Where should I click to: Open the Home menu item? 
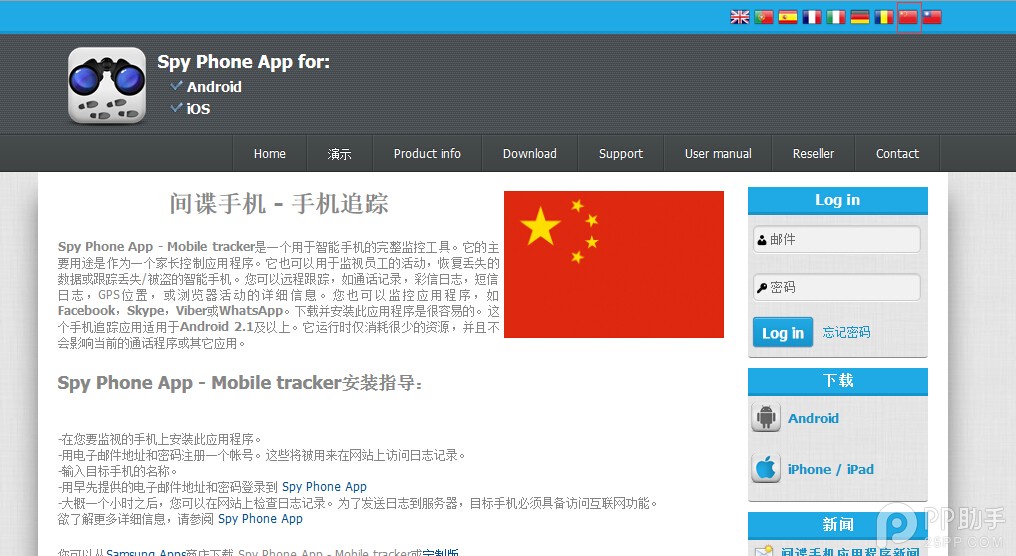[x=269, y=154]
